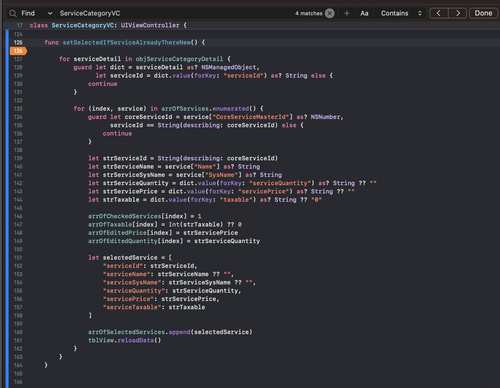
Task: Click line number 133 to add breakpoint
Action: click(x=18, y=109)
